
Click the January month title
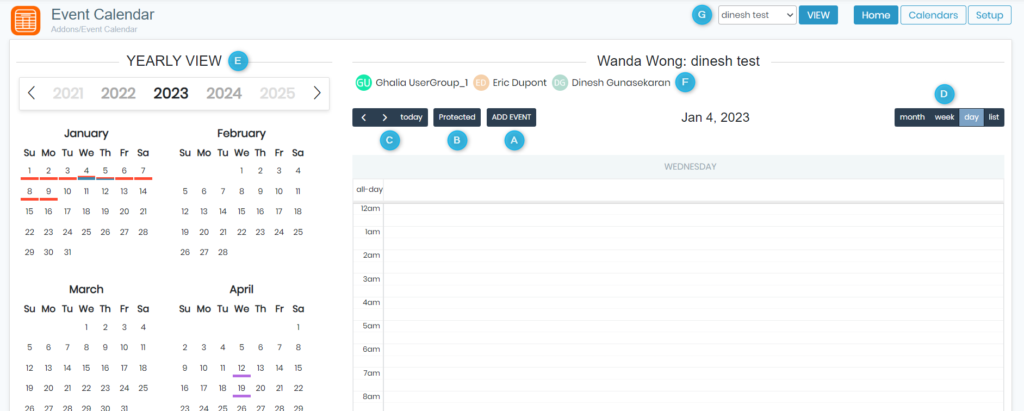pos(86,133)
